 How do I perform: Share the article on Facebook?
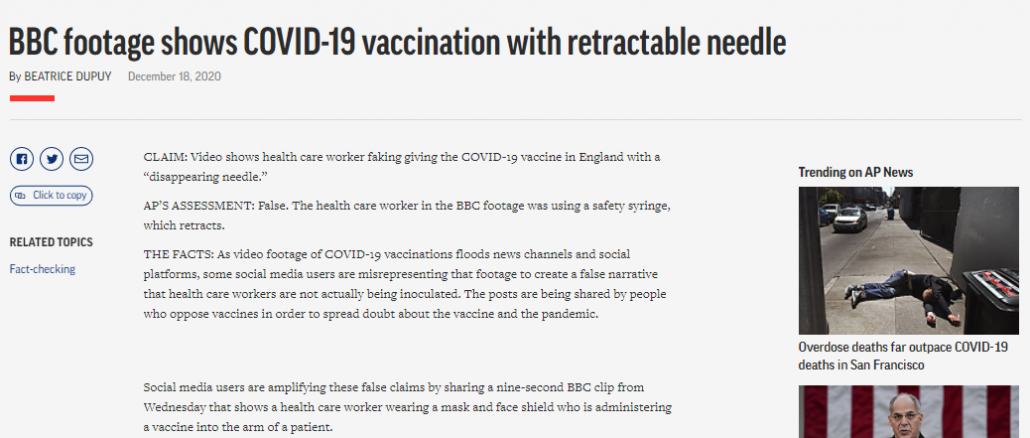22,159
